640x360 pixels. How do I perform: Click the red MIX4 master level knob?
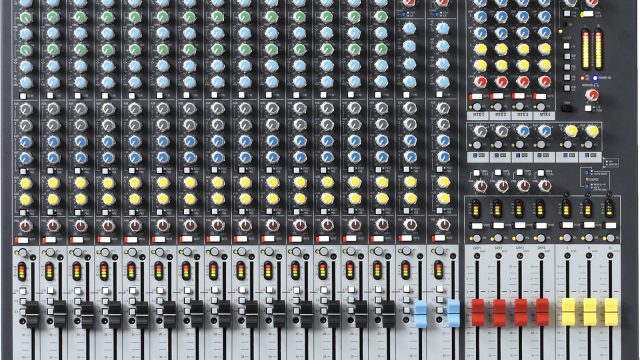pyautogui.click(x=544, y=82)
